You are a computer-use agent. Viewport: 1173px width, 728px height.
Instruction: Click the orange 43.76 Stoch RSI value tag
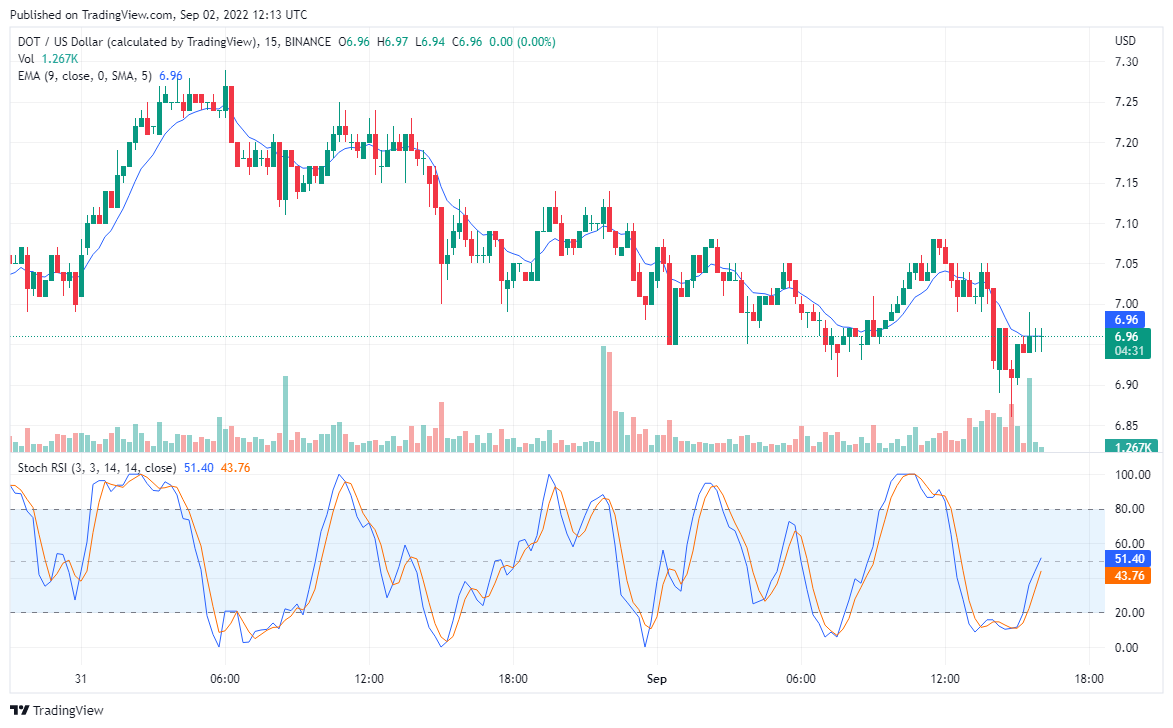pyautogui.click(x=1128, y=576)
